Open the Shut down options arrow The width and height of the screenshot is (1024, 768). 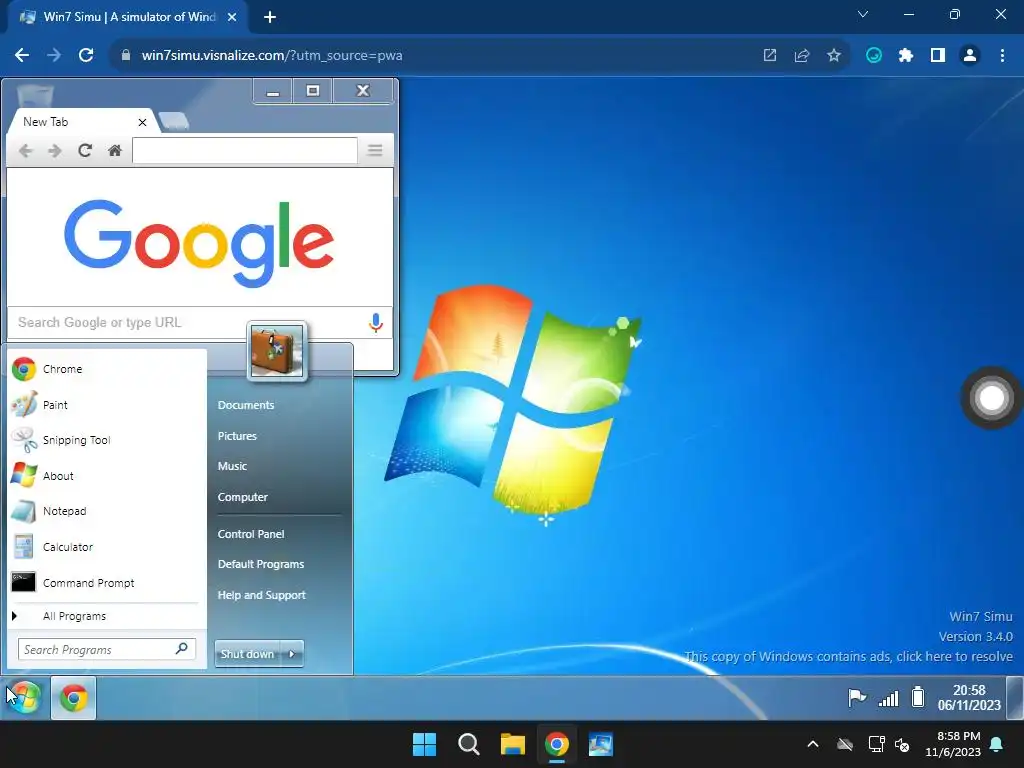point(292,654)
